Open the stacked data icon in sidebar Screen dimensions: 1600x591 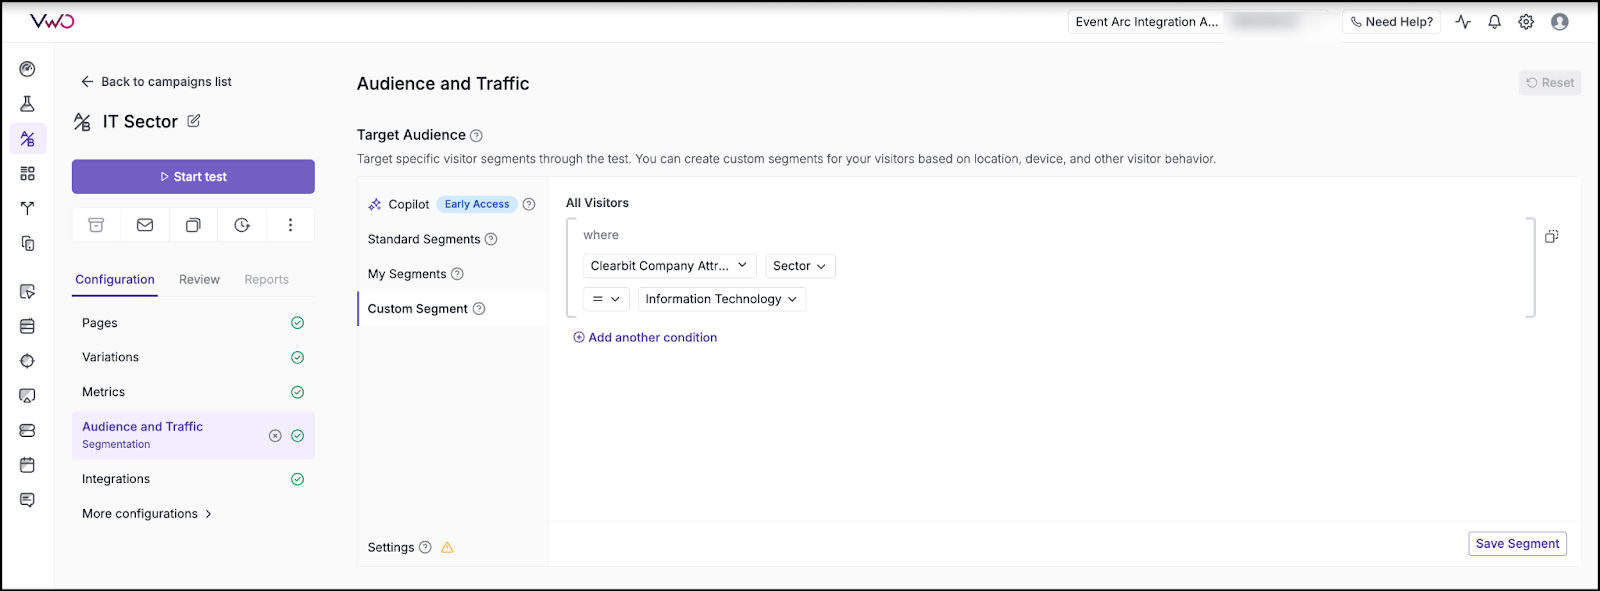(27, 326)
